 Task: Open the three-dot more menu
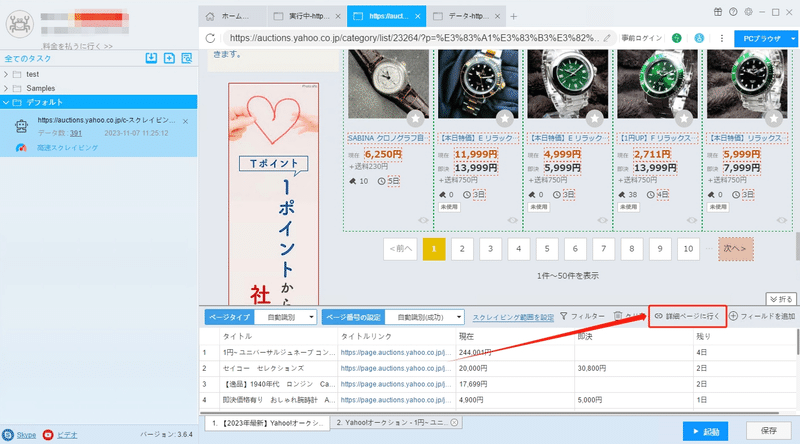tap(721, 38)
